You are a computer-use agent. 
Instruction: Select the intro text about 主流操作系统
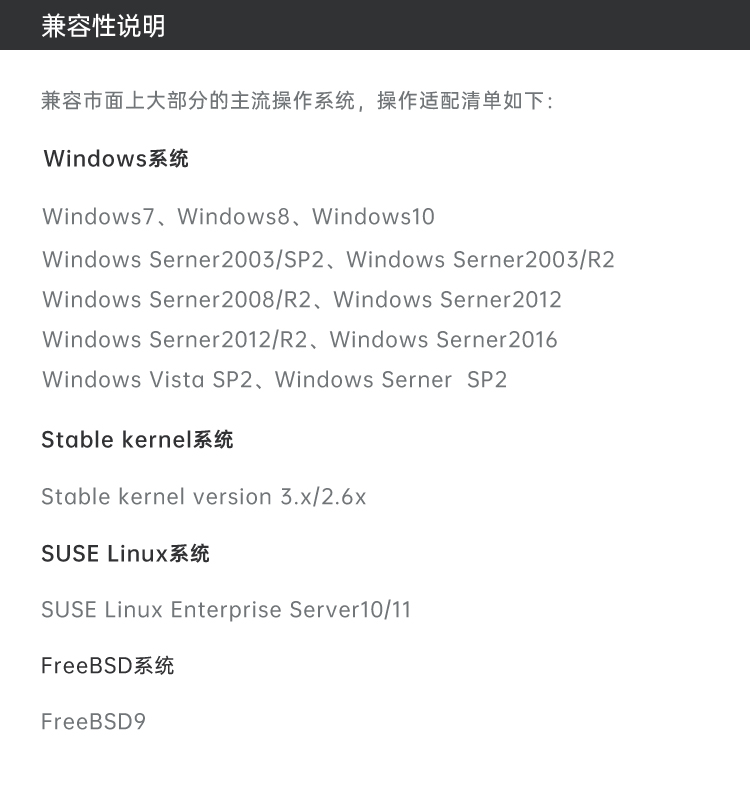coord(297,100)
